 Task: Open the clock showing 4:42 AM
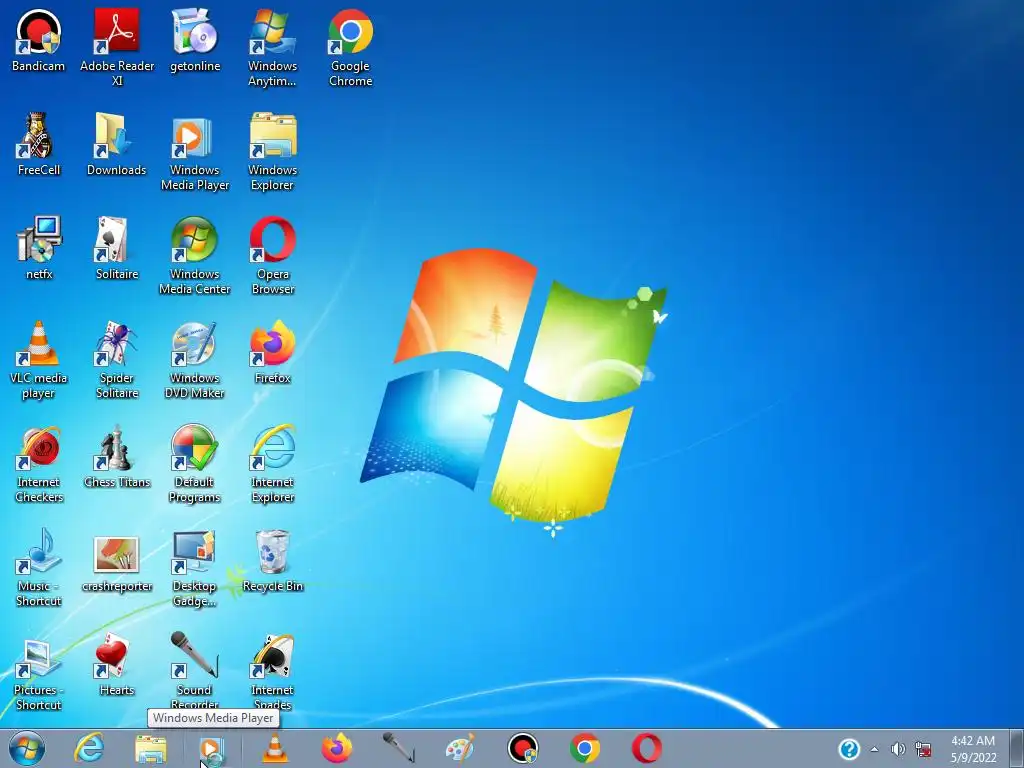coord(973,748)
